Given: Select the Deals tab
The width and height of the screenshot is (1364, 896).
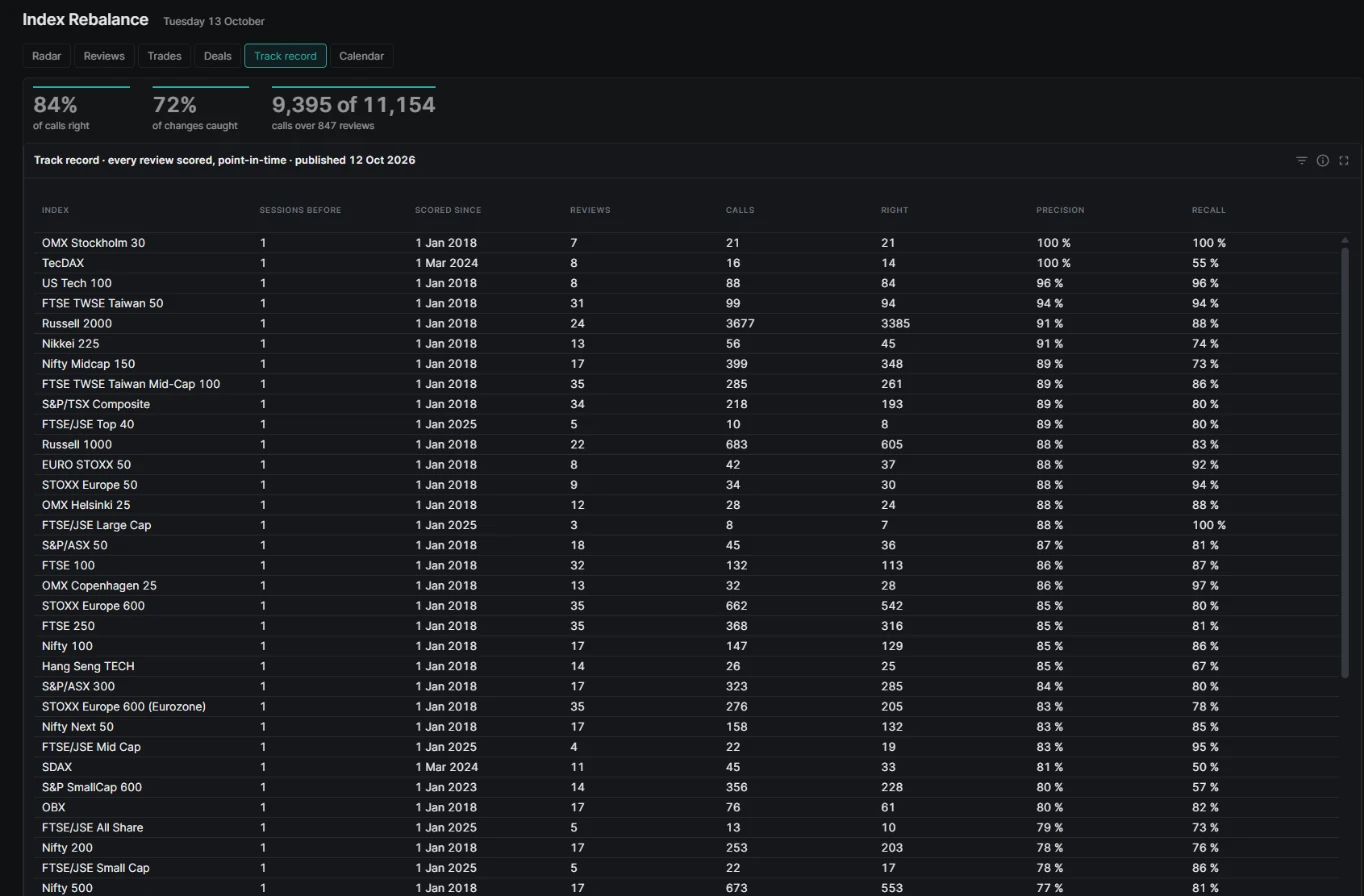Looking at the screenshot, I should click(218, 56).
